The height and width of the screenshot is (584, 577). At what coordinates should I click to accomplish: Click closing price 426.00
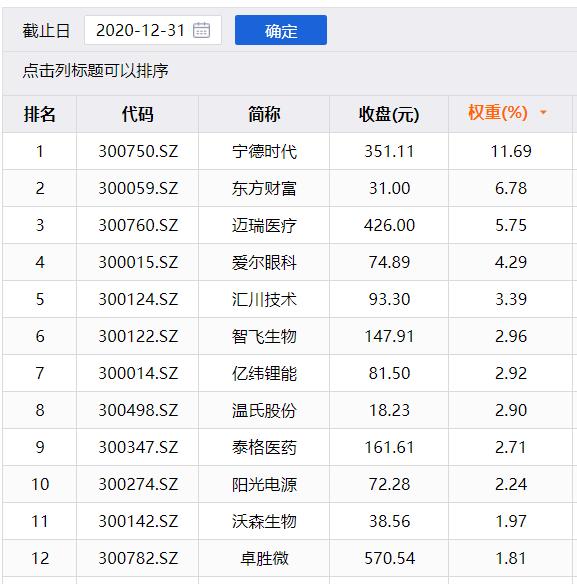(x=389, y=225)
